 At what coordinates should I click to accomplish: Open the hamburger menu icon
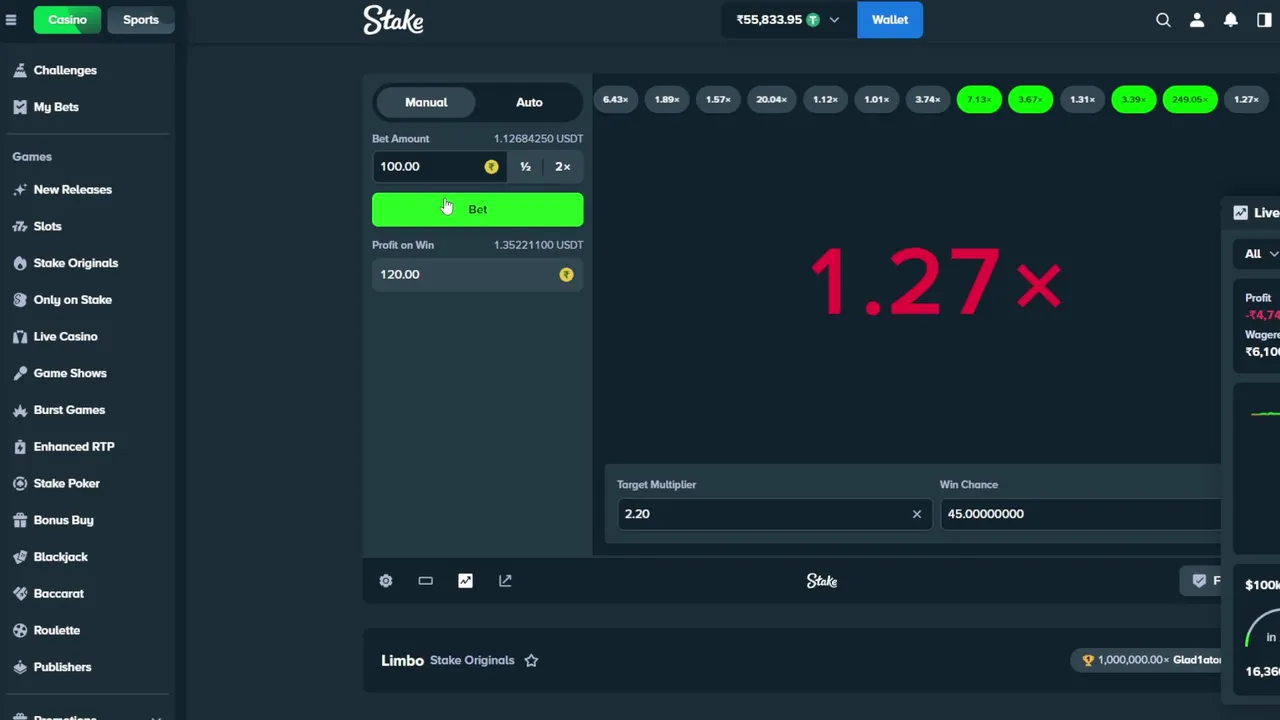pyautogui.click(x=11, y=20)
